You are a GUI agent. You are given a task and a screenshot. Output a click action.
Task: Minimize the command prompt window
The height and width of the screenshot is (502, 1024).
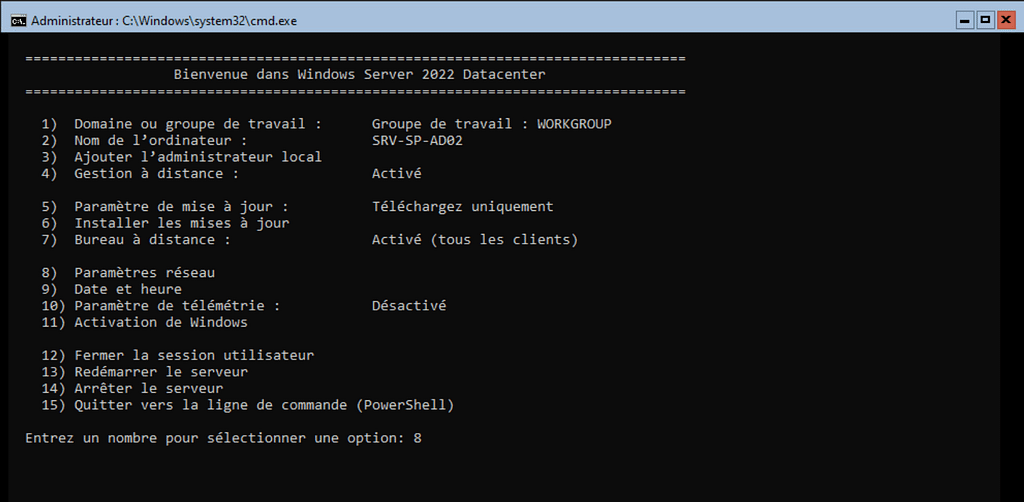click(965, 19)
